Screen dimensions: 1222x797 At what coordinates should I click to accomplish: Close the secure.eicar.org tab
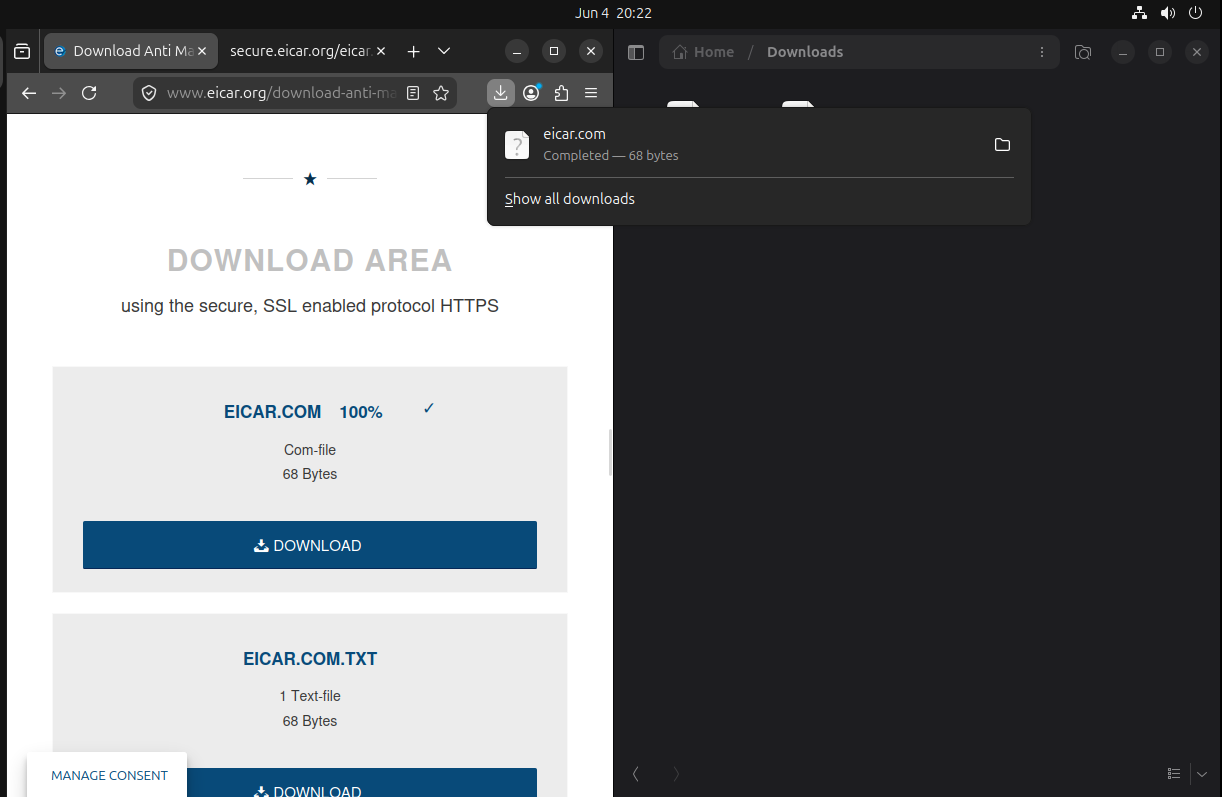pos(381,51)
